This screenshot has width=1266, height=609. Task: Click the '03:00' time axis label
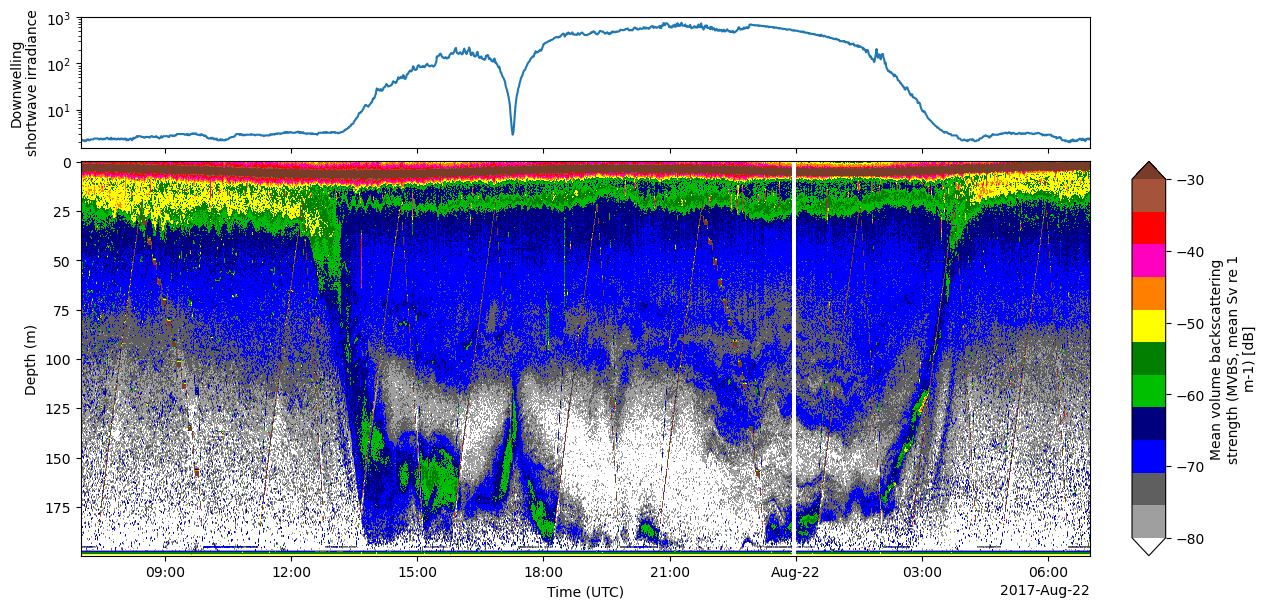click(x=922, y=573)
